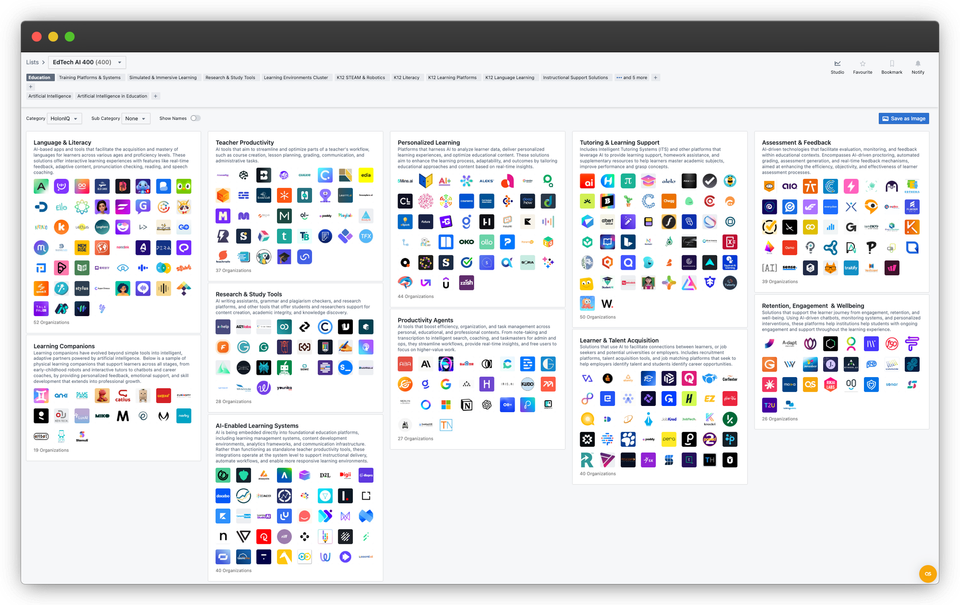960x605 pixels.
Task: Toggle the Show Names switch
Action: click(x=196, y=117)
